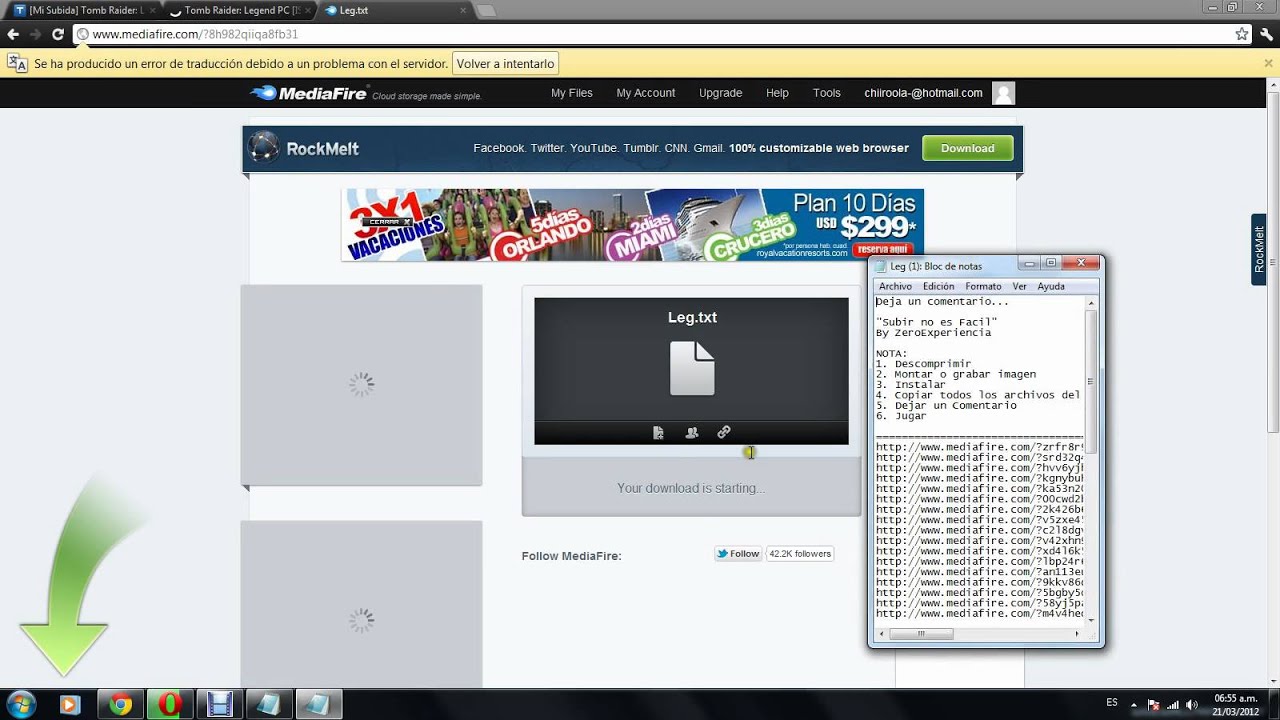Click the Action Center flag icon in the system tray
Viewport: 1280px width, 720px height.
point(1153,704)
